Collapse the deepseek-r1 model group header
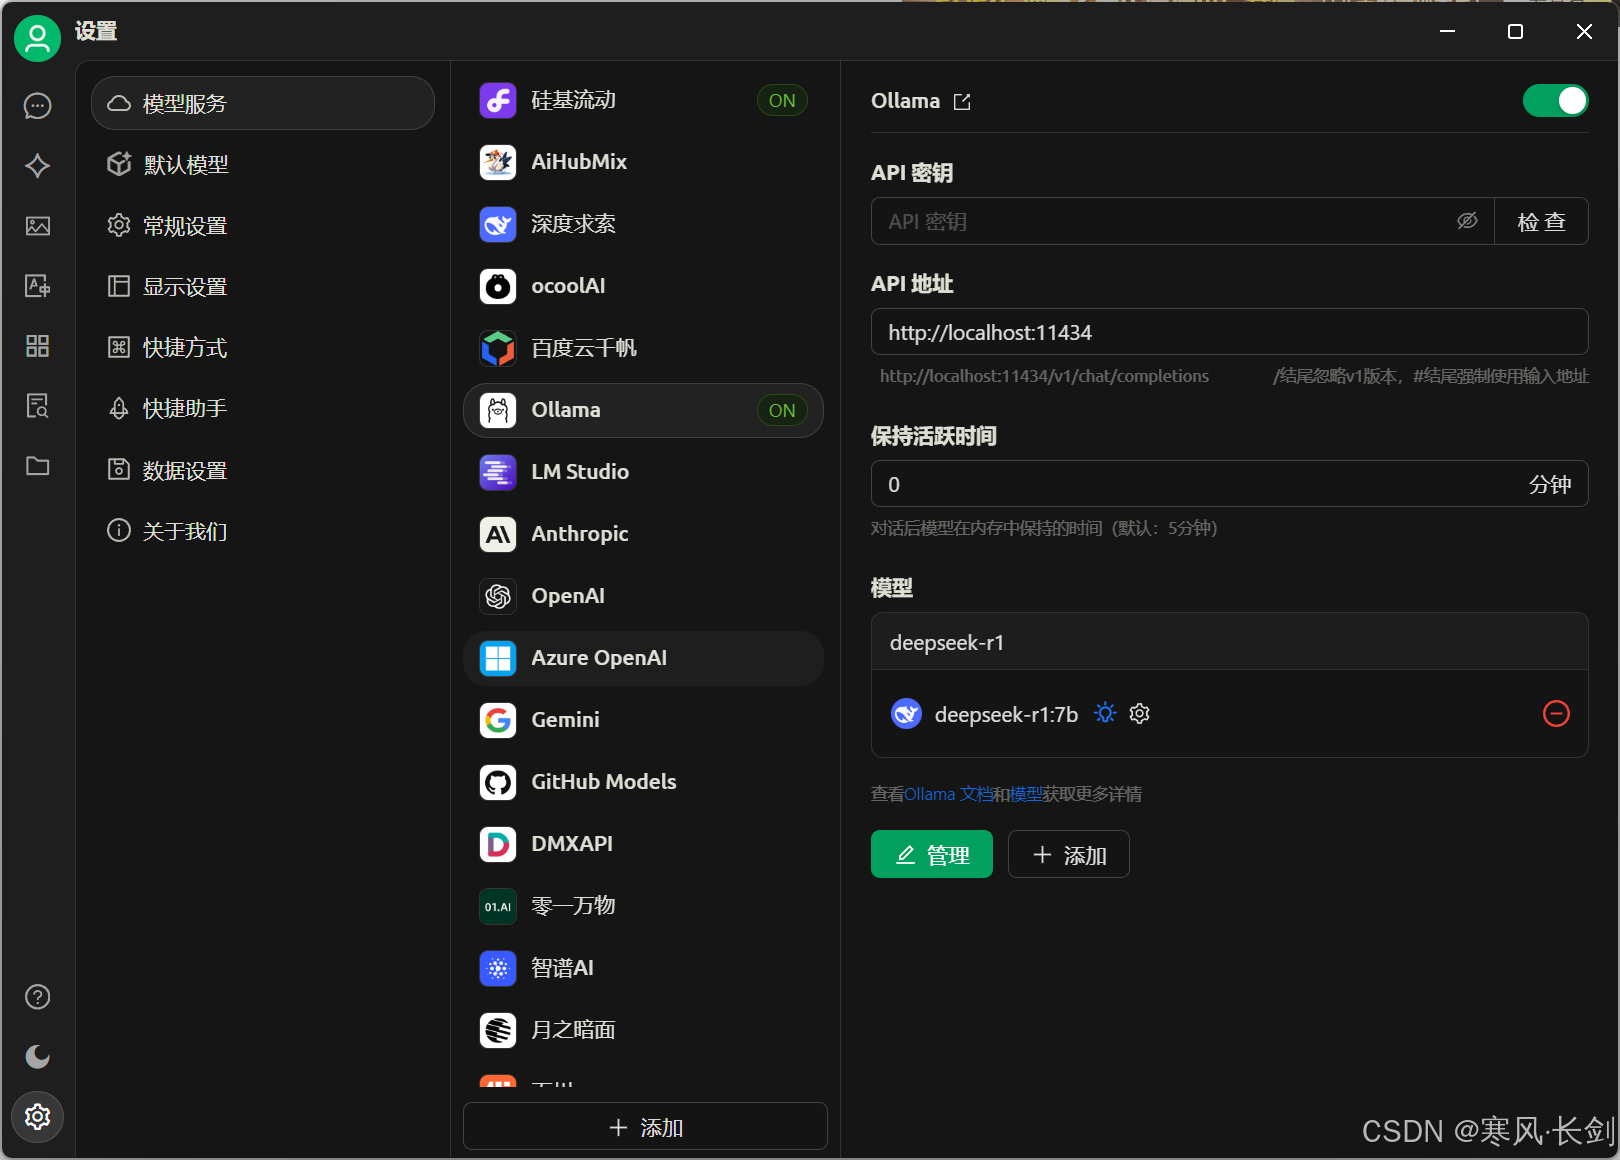 tap(1229, 642)
